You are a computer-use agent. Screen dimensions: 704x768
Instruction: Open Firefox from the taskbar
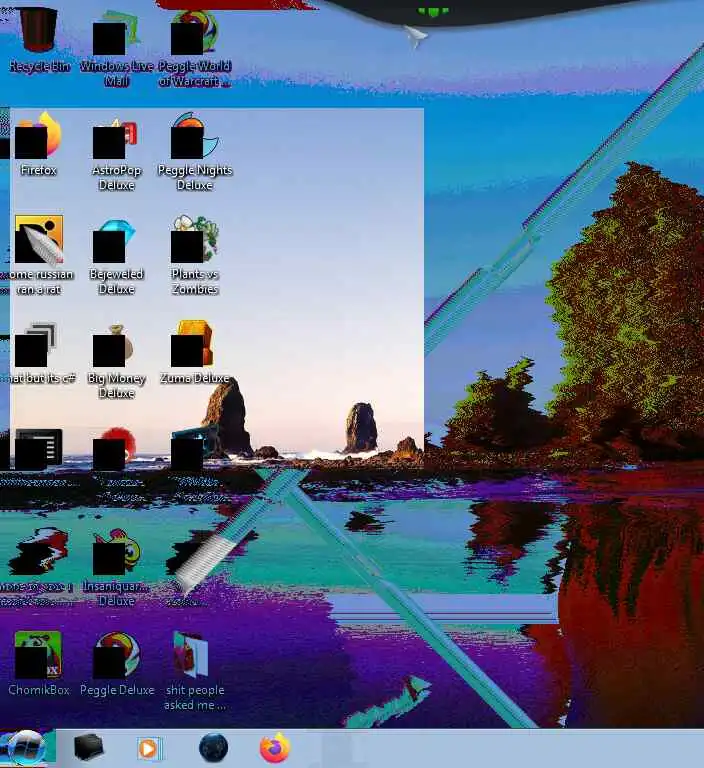[274, 748]
